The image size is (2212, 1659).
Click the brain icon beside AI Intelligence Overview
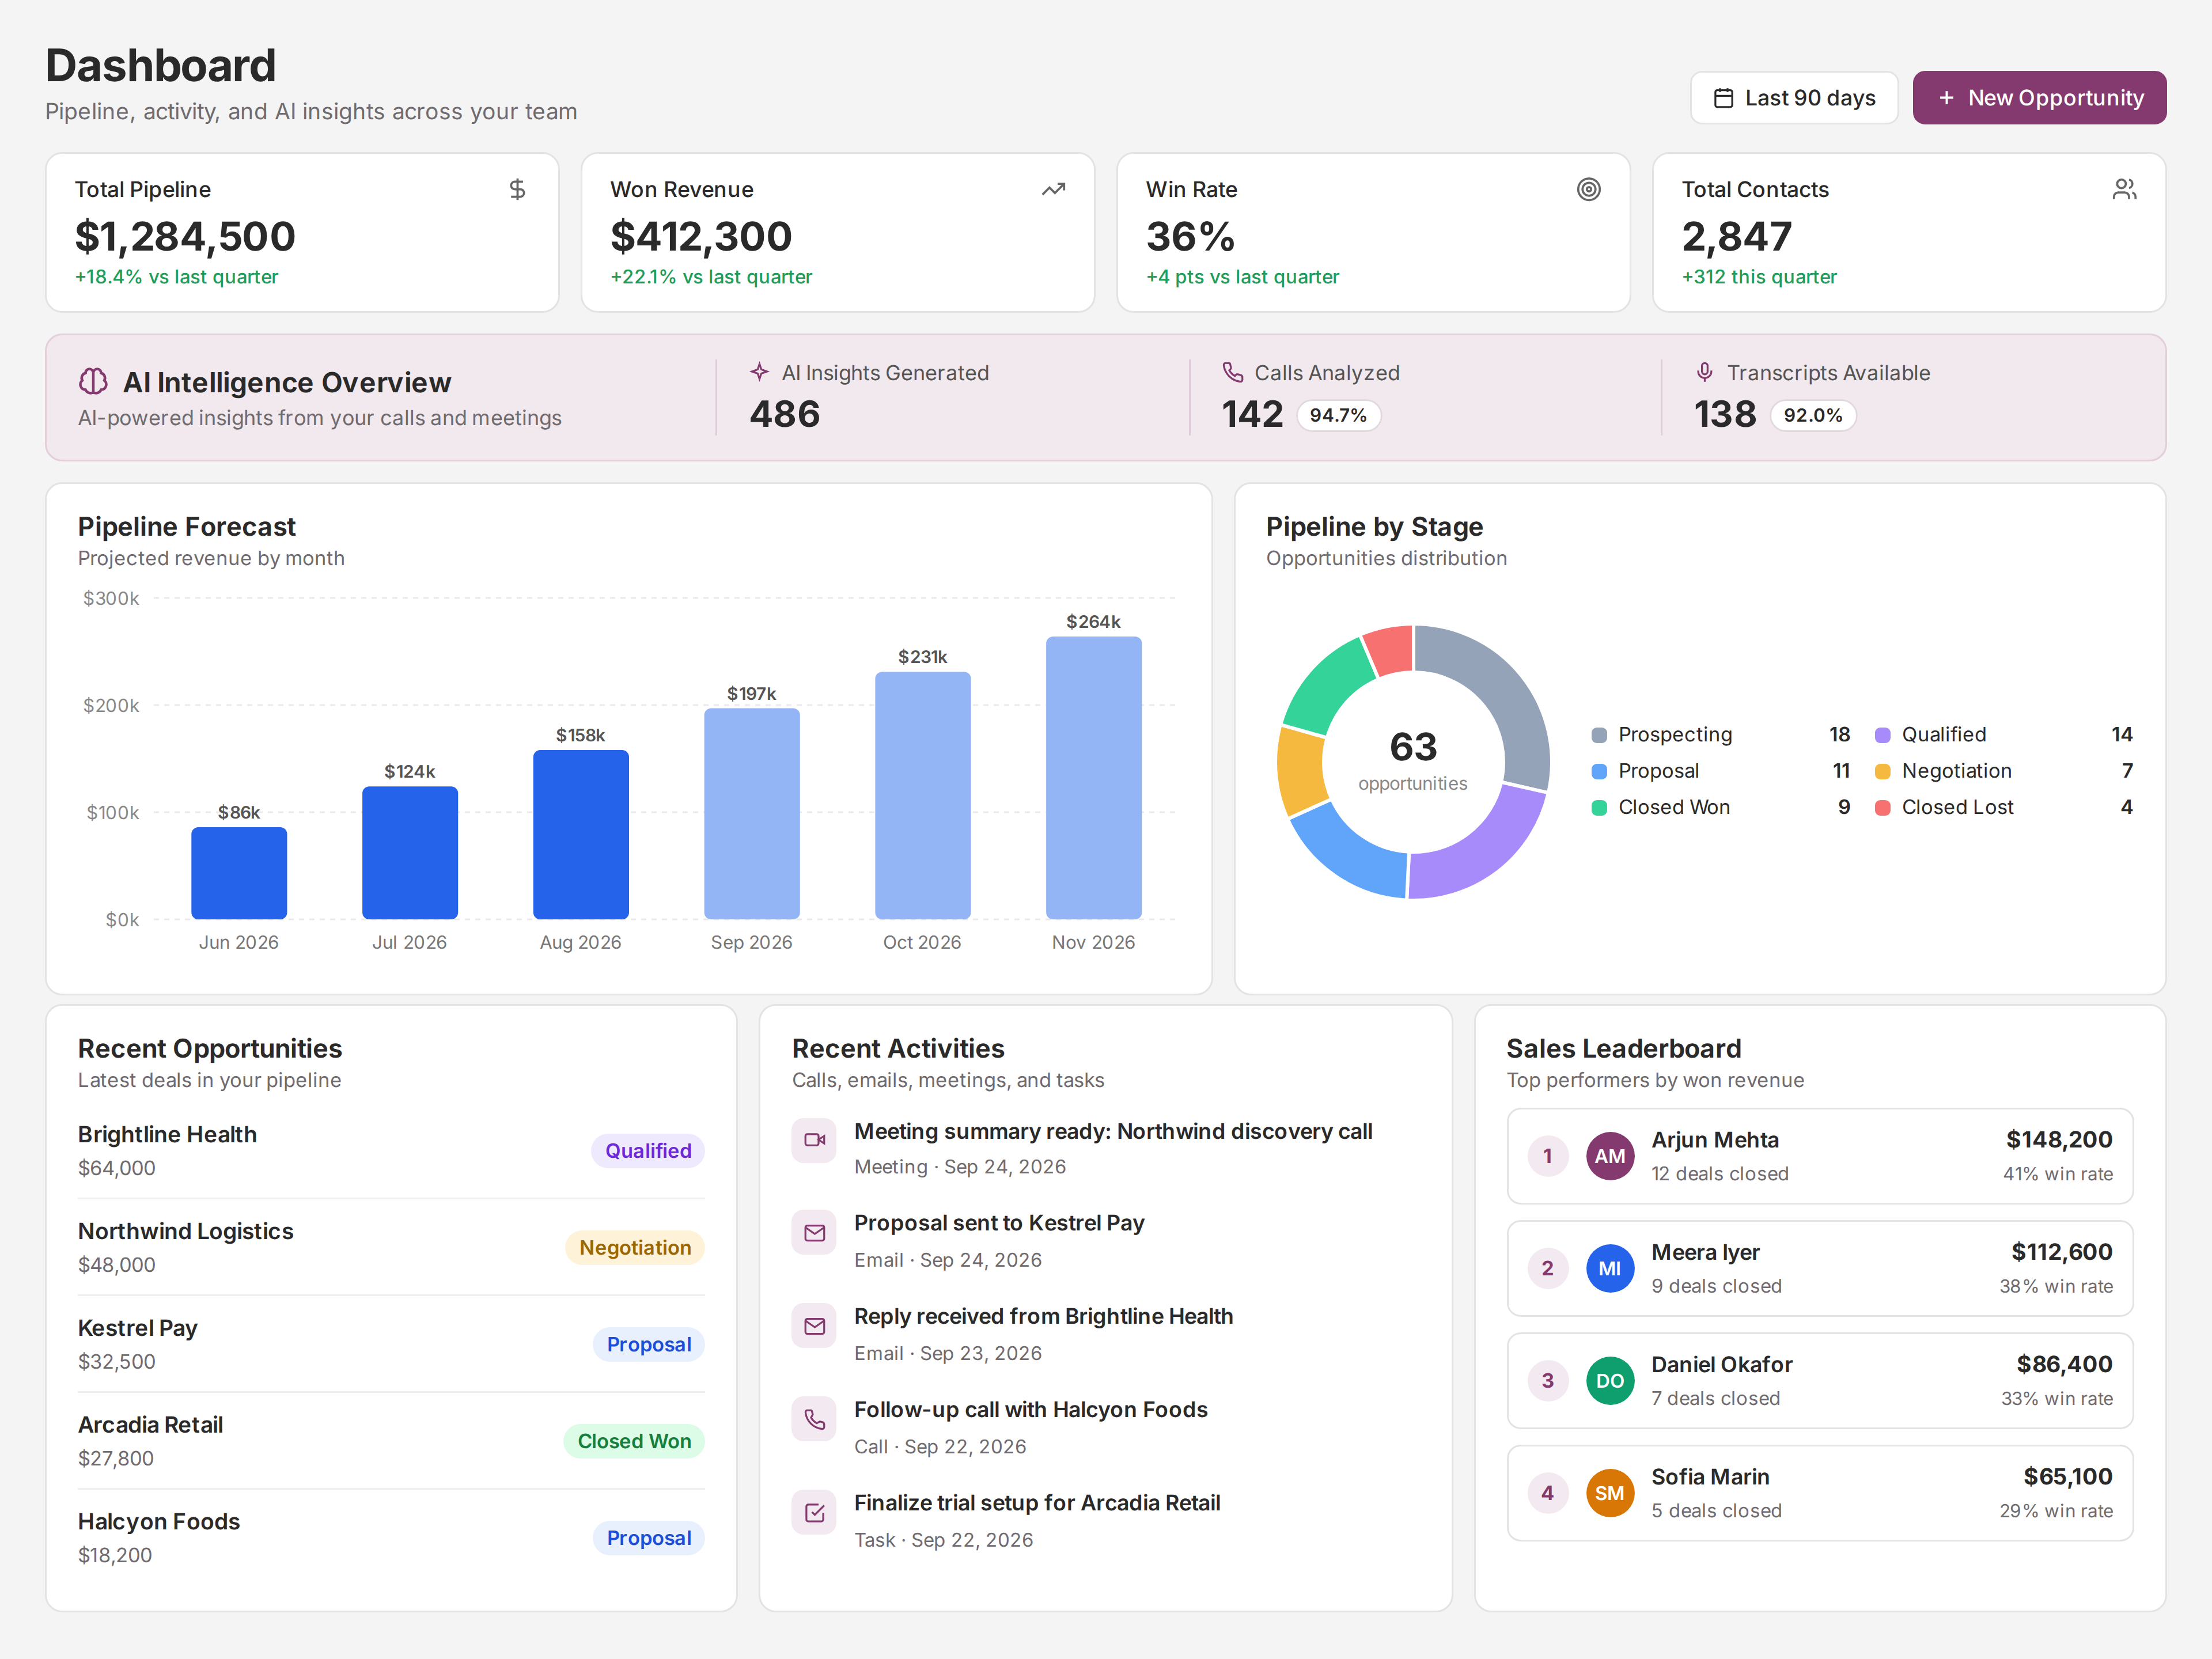point(93,382)
